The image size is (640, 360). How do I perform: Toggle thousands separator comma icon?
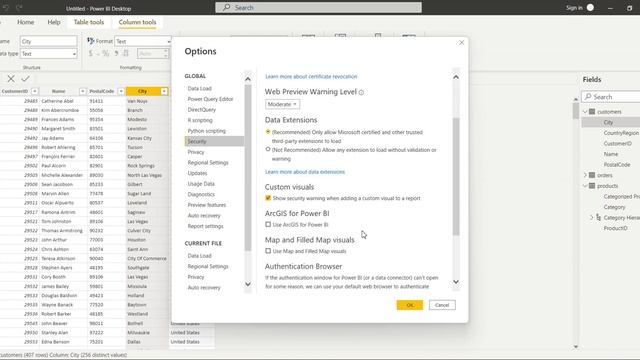(x=116, y=53)
